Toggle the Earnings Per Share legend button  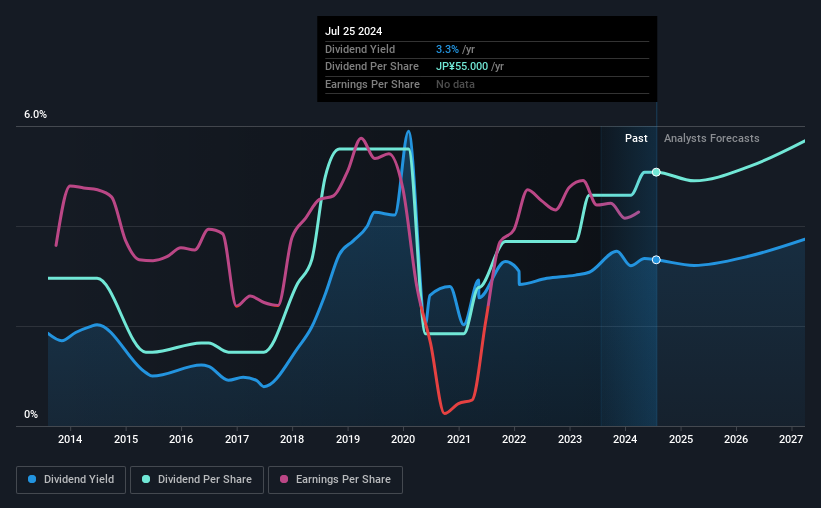click(x=335, y=480)
